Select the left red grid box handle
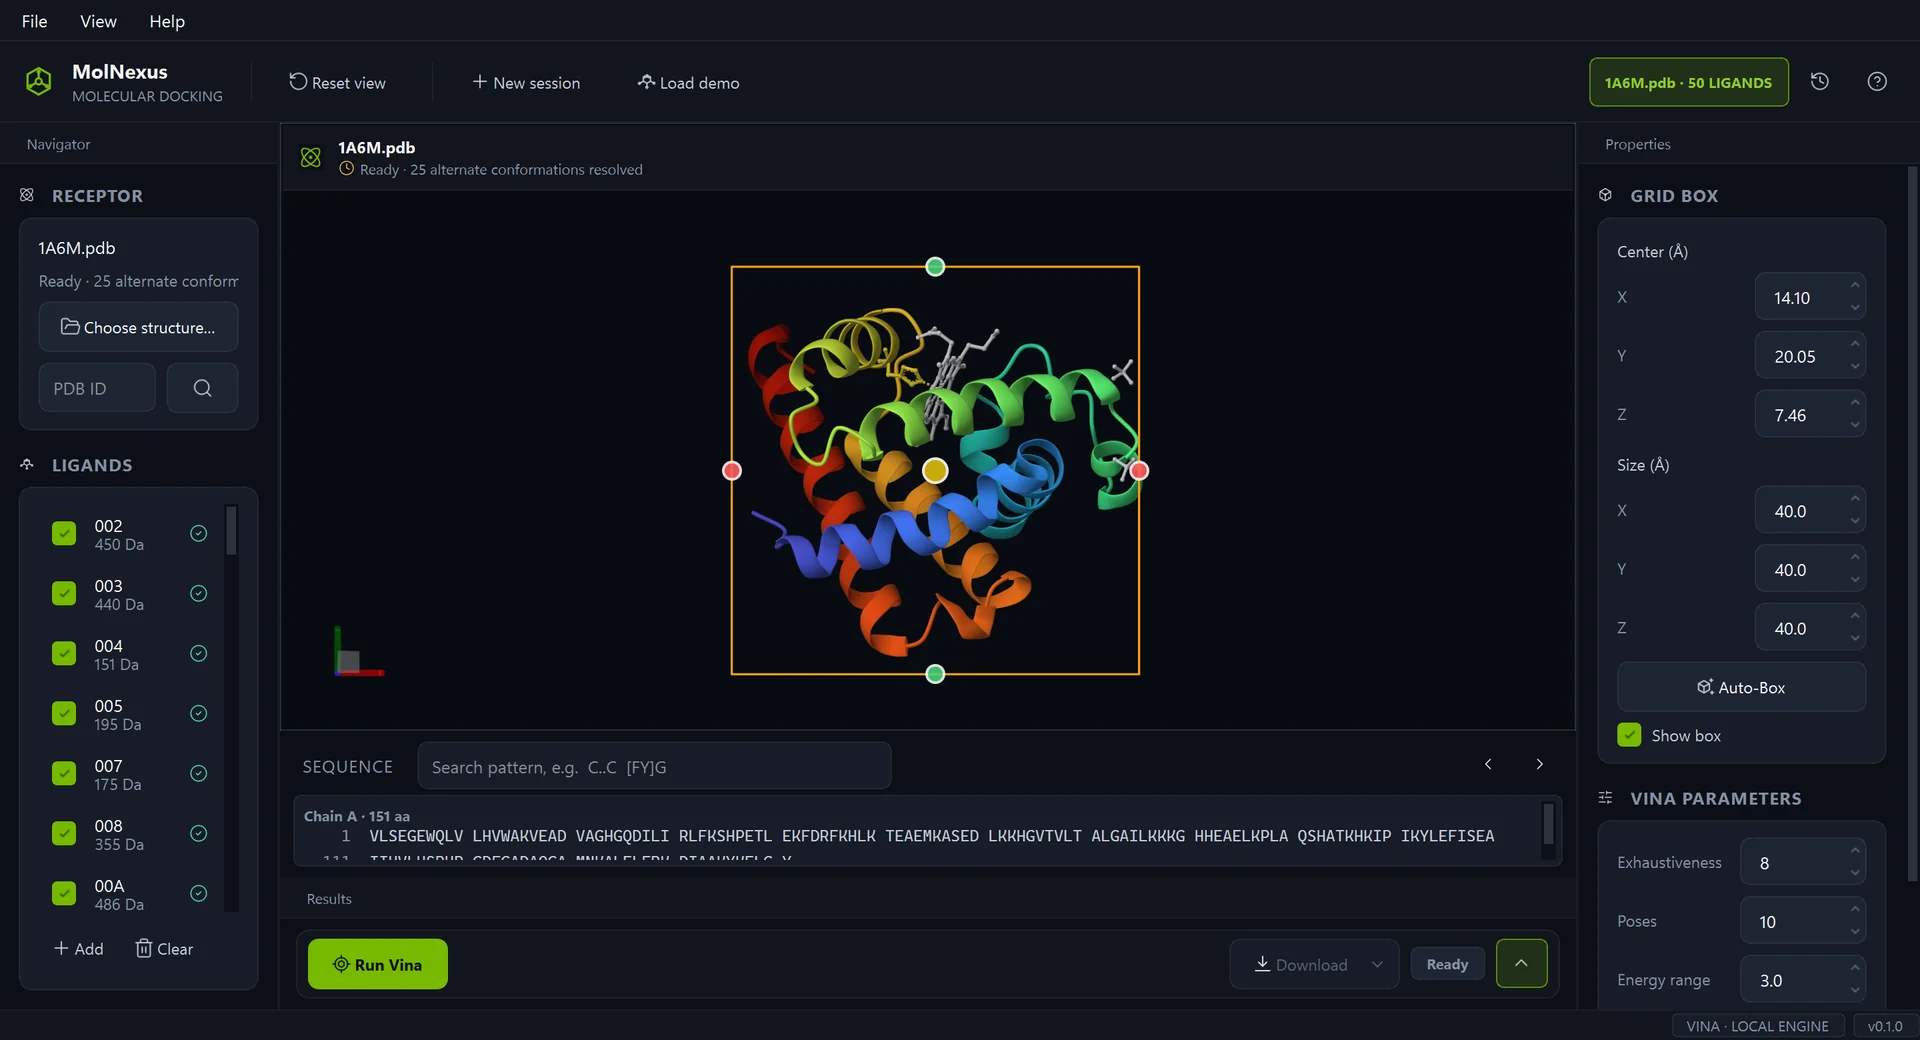 (x=732, y=470)
